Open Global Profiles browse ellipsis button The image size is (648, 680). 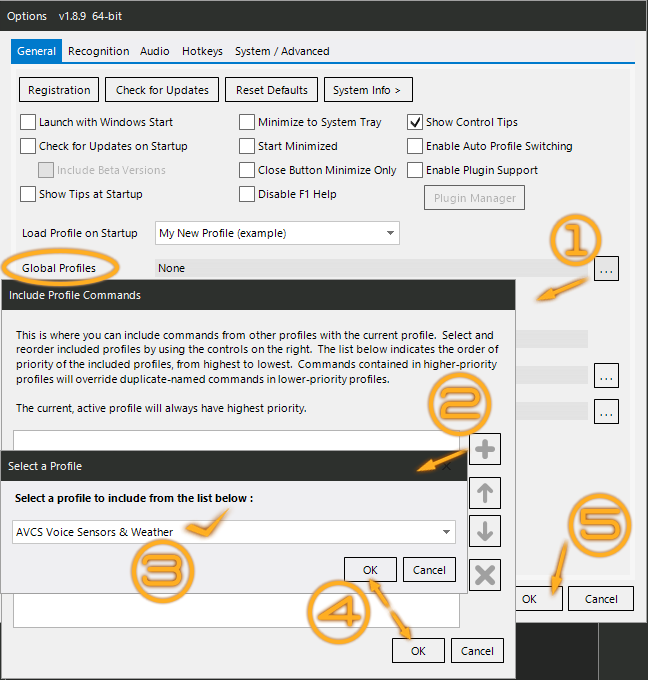[x=606, y=268]
